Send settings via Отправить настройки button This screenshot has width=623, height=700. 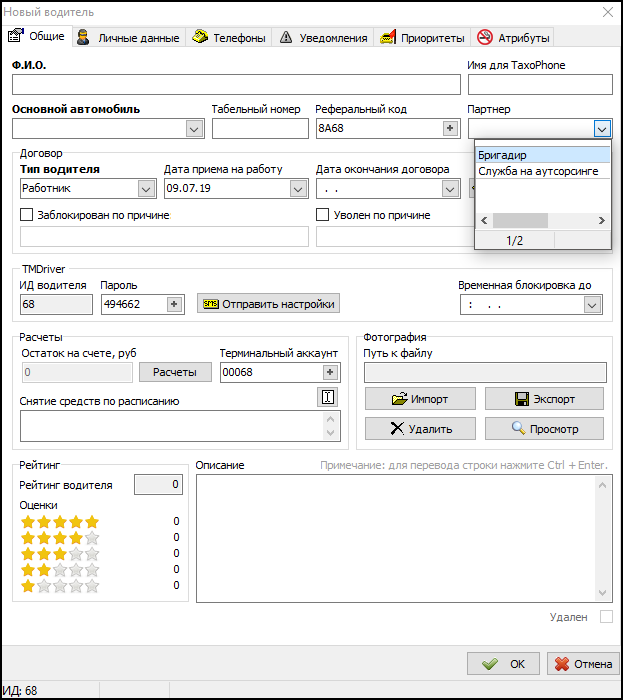[267, 304]
